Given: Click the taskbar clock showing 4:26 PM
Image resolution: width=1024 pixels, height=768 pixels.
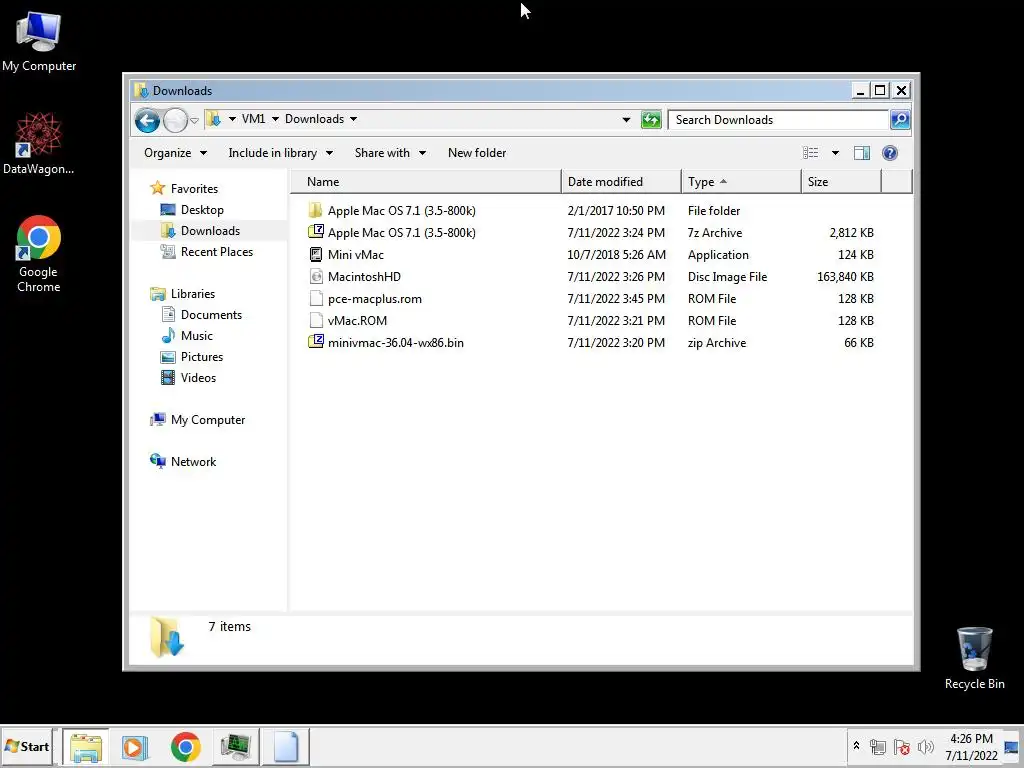Looking at the screenshot, I should 971,746.
